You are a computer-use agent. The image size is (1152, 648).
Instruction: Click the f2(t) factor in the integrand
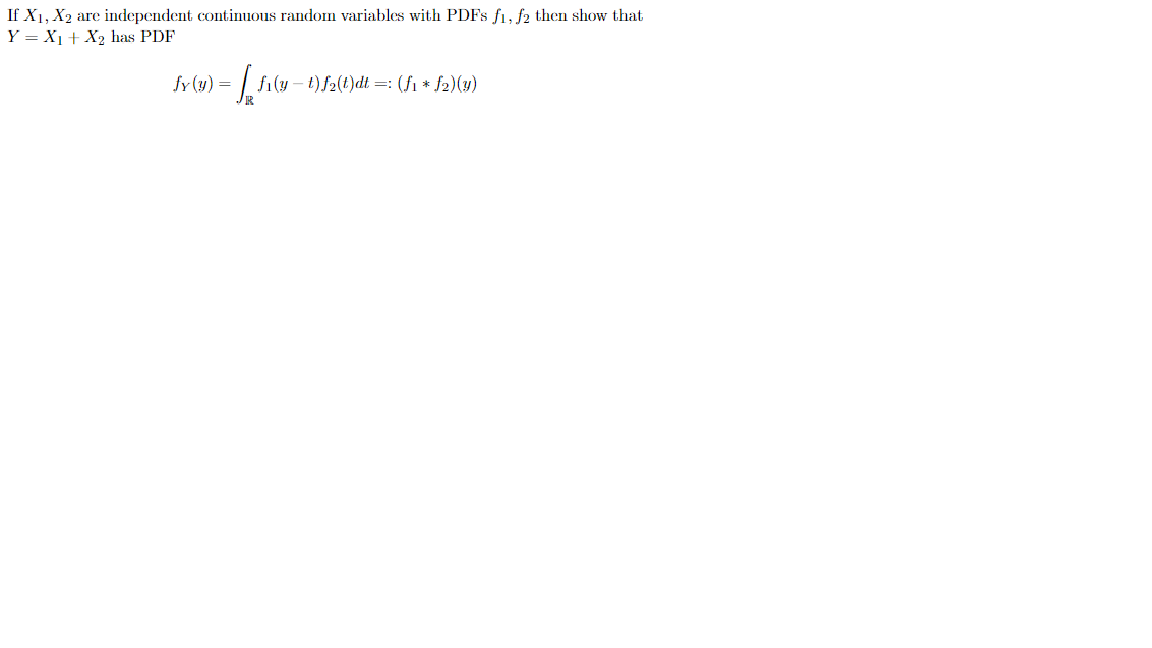(336, 84)
